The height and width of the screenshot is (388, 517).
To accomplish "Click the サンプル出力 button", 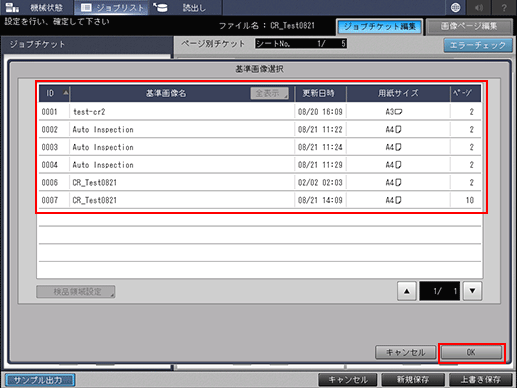I will point(40,380).
